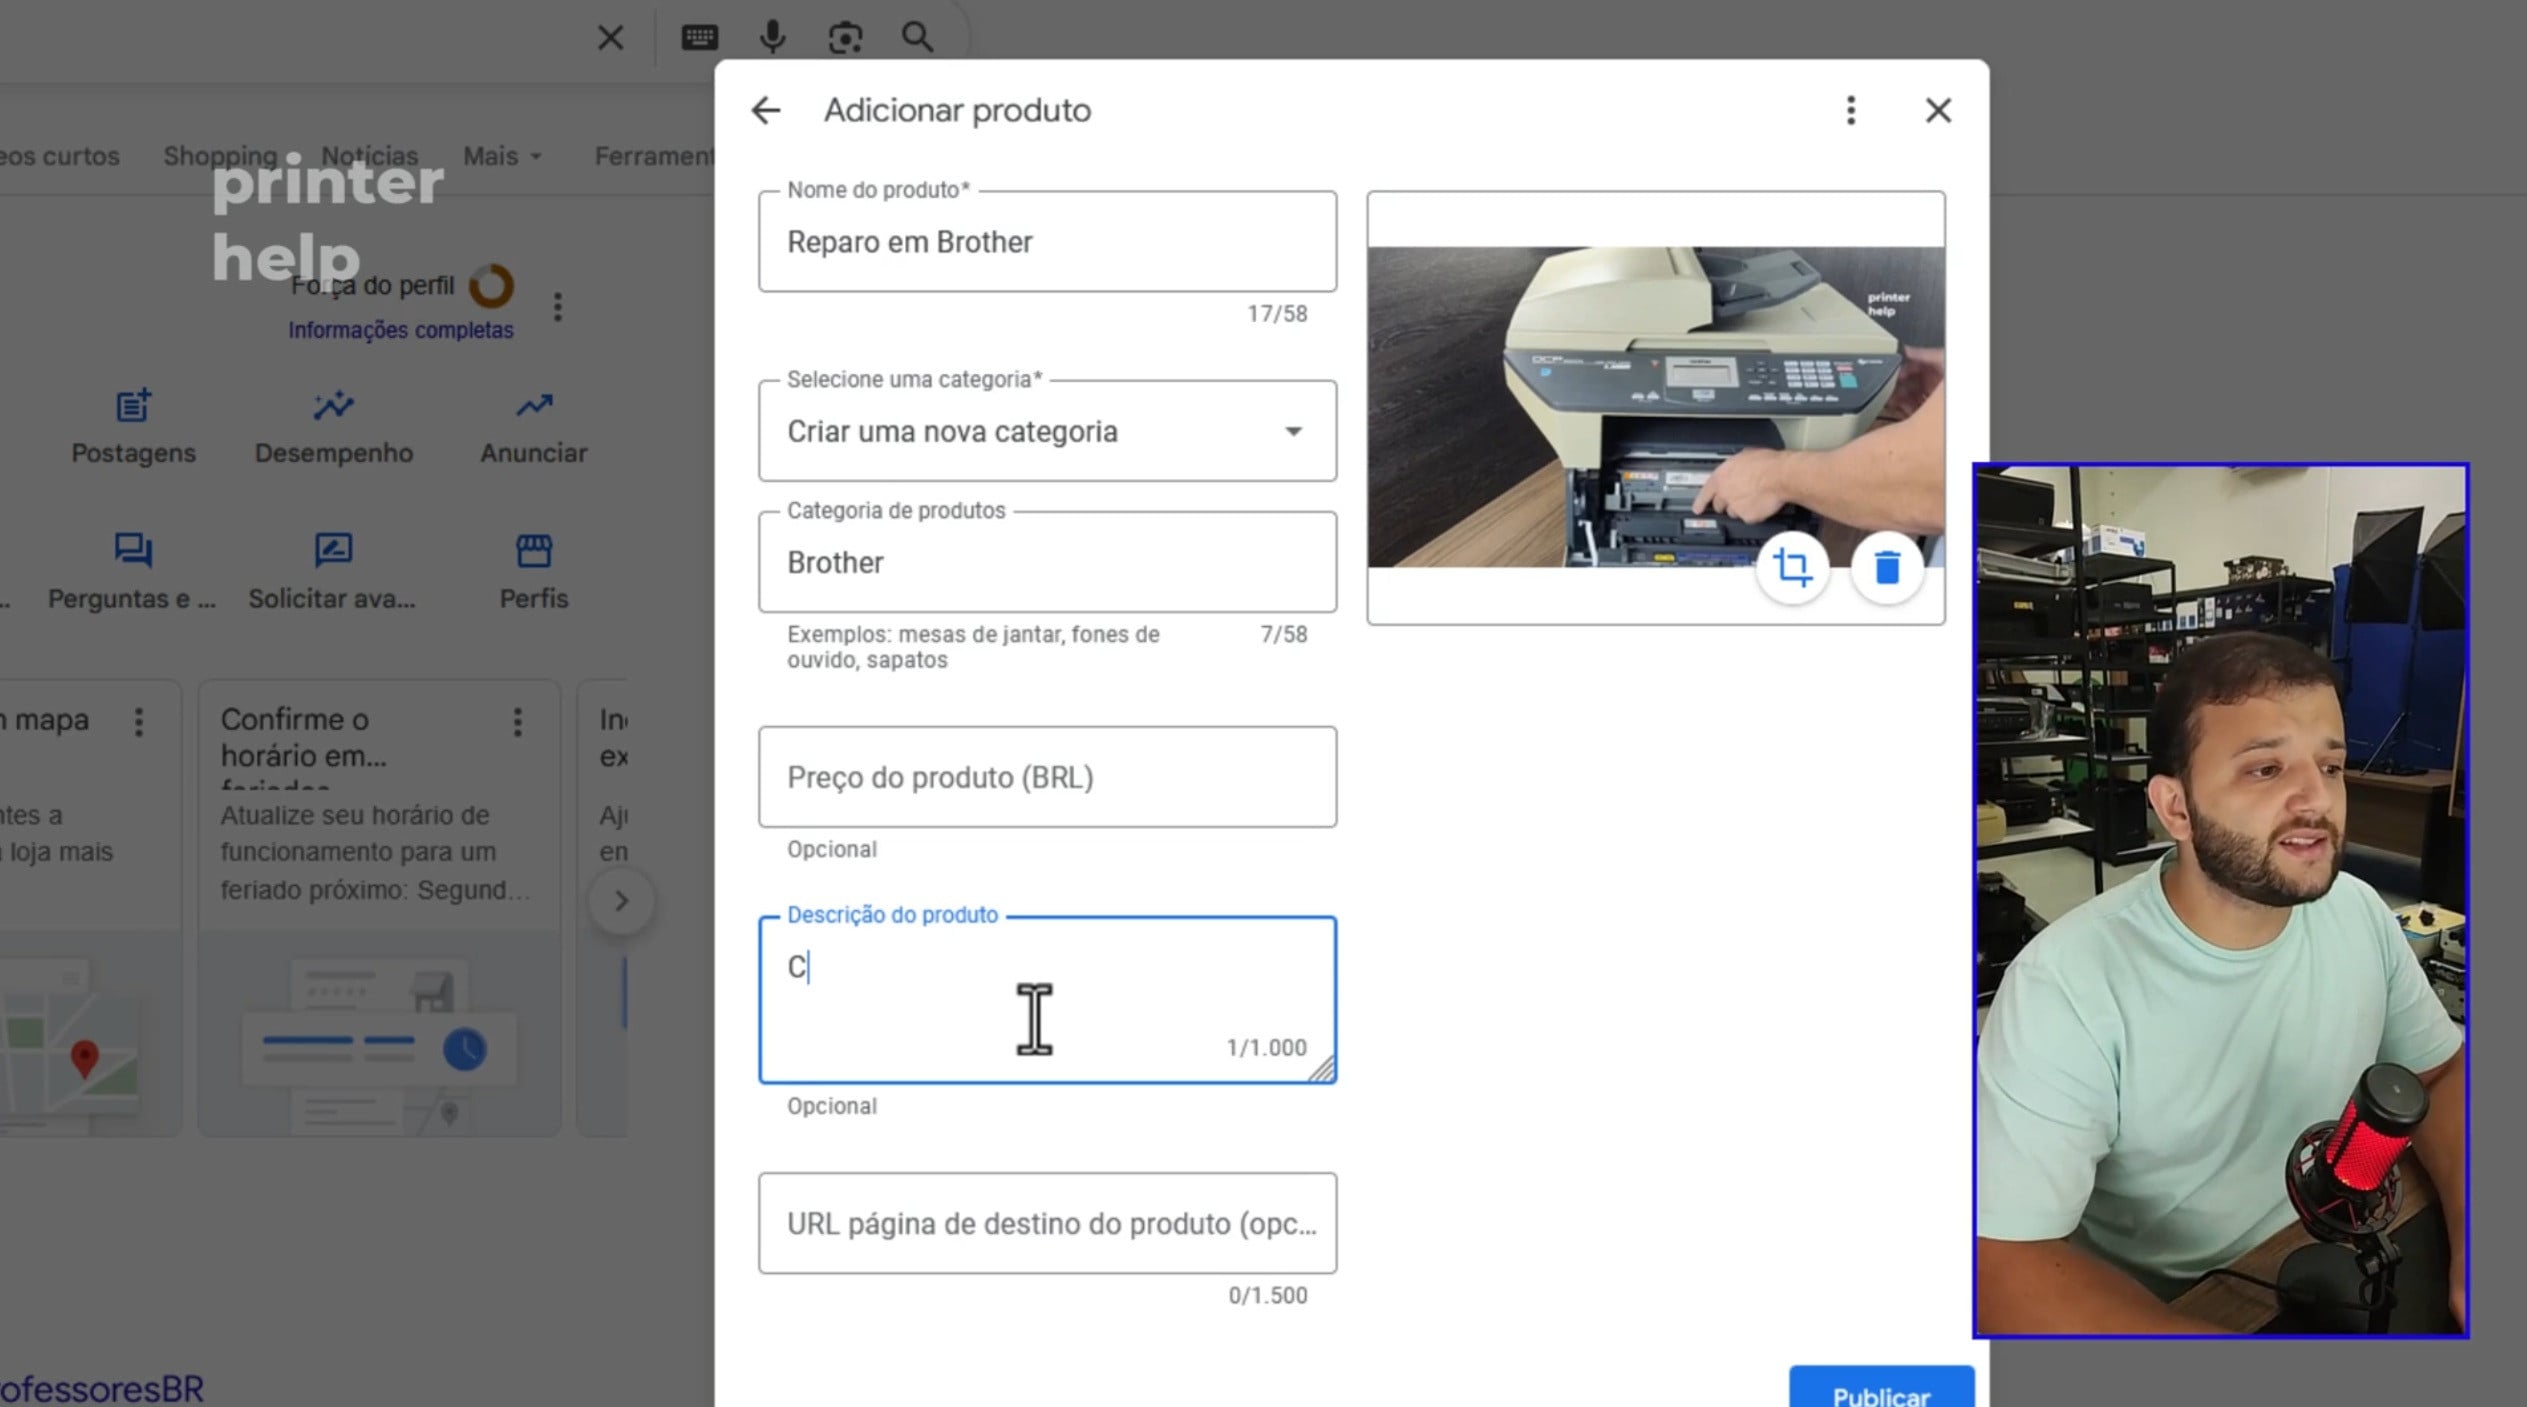Screen dimensions: 2527x1407
Task: Open three-dot menu in Adicionar produto dialog
Action: coord(1850,110)
